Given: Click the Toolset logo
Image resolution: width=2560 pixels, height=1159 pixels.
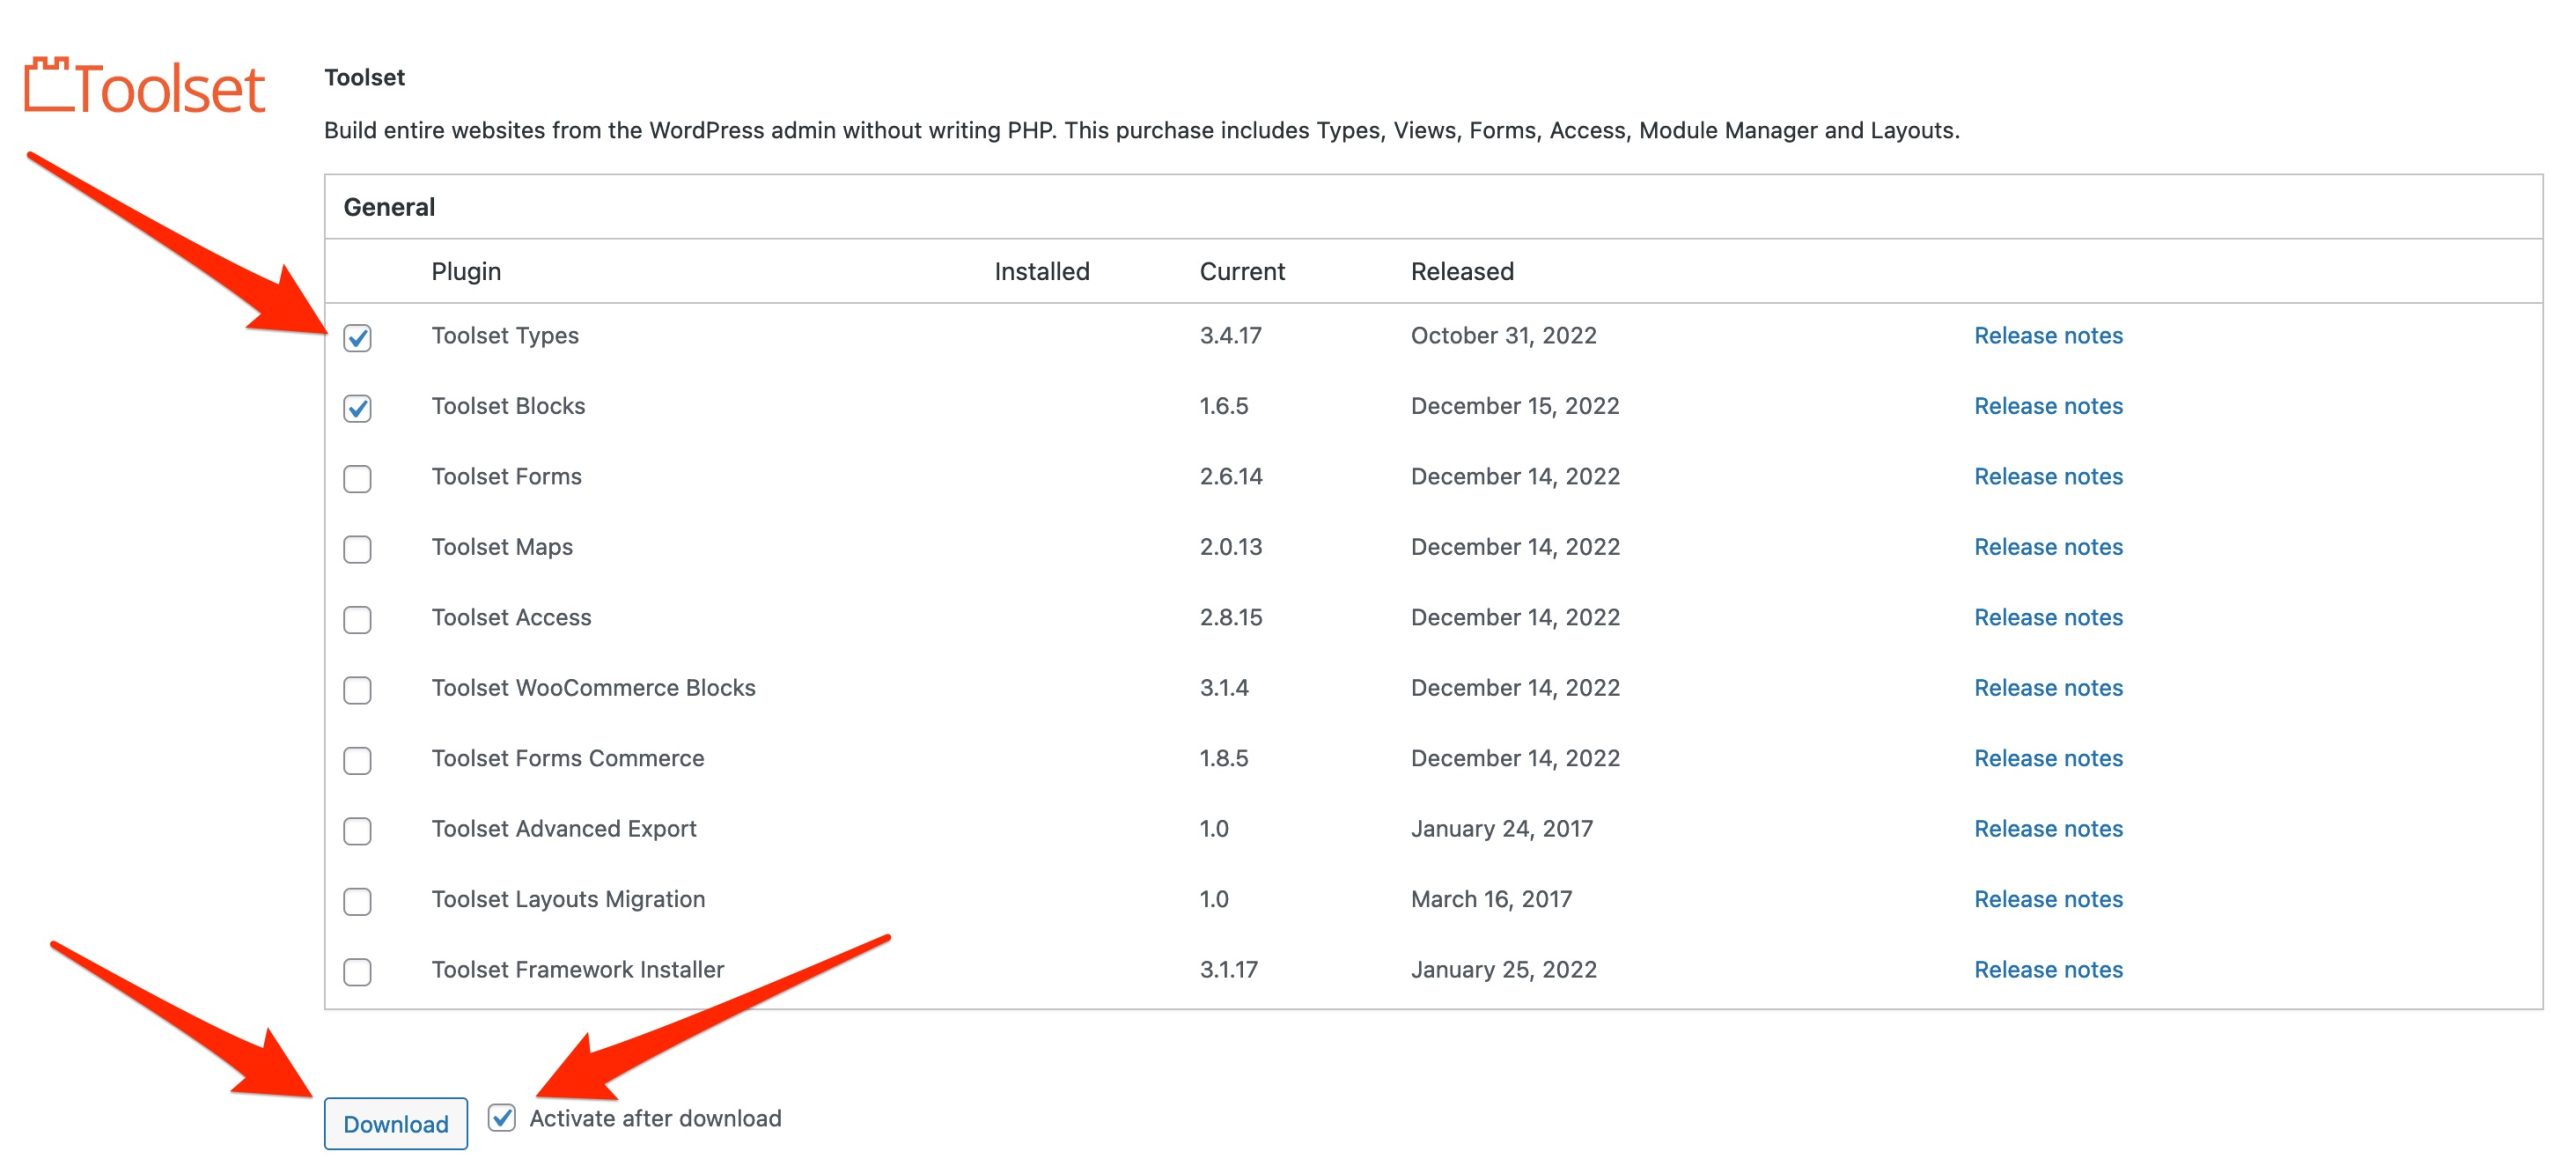Looking at the screenshot, I should (144, 86).
